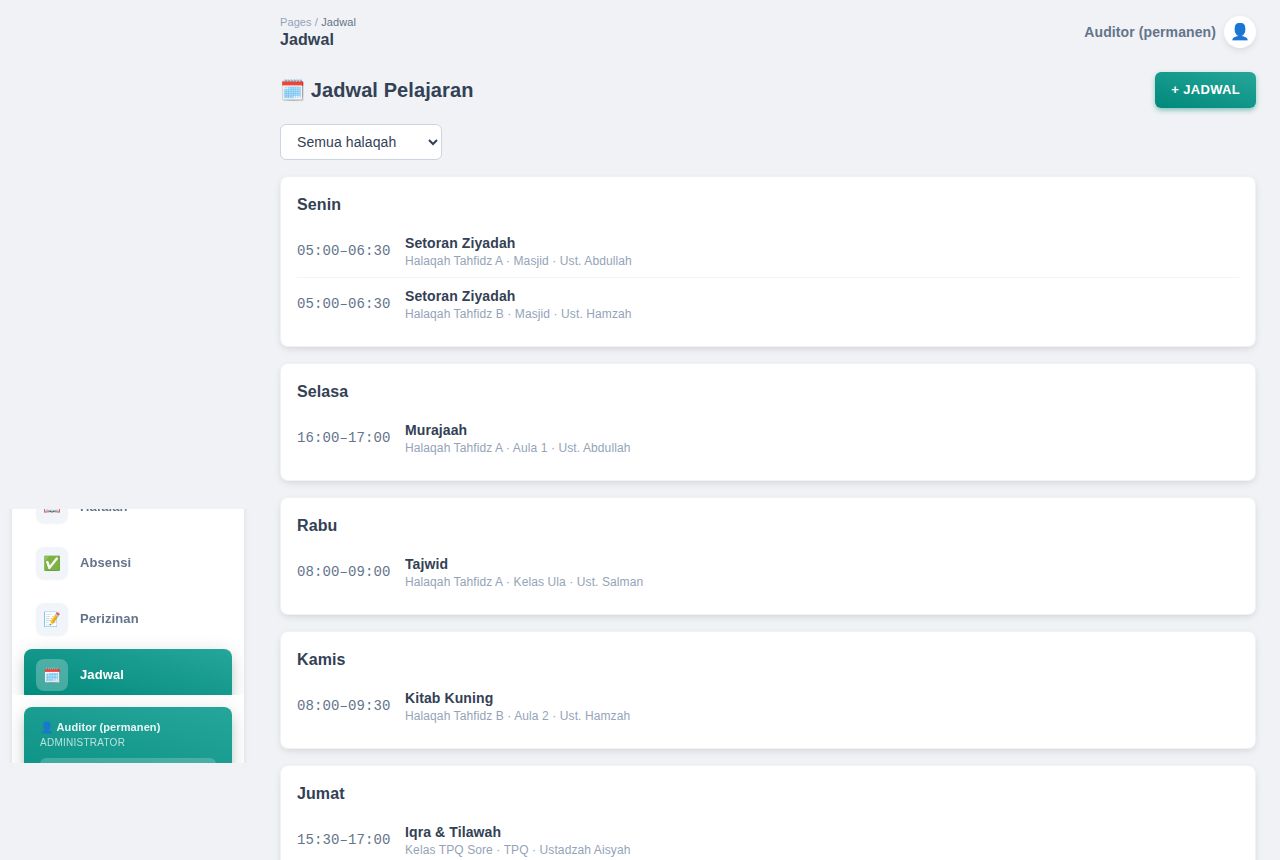Click the Iqra & Tilawah schedule entry title
The image size is (1280, 860).
pyautogui.click(x=453, y=832)
